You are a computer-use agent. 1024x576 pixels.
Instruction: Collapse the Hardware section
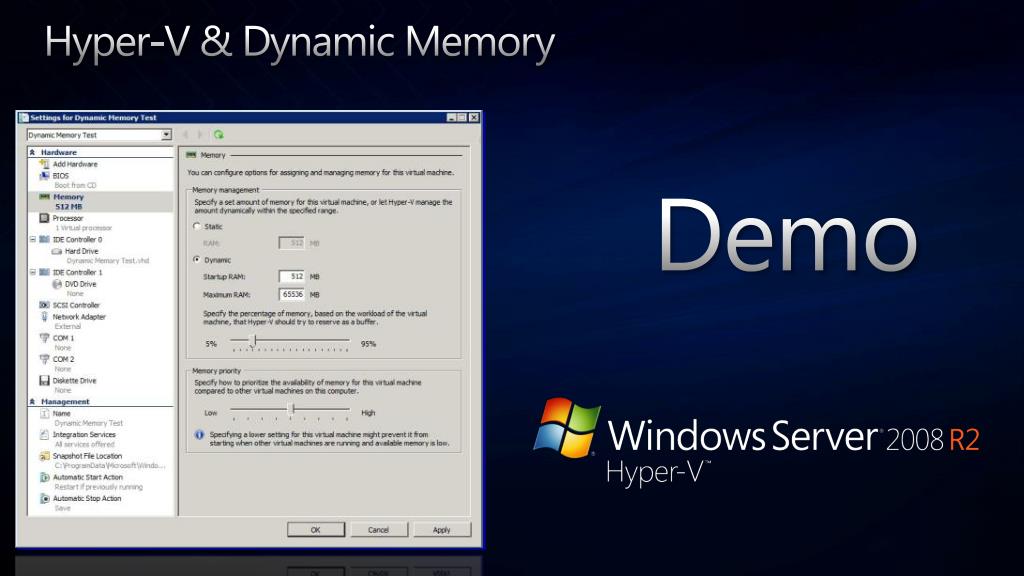click(32, 152)
